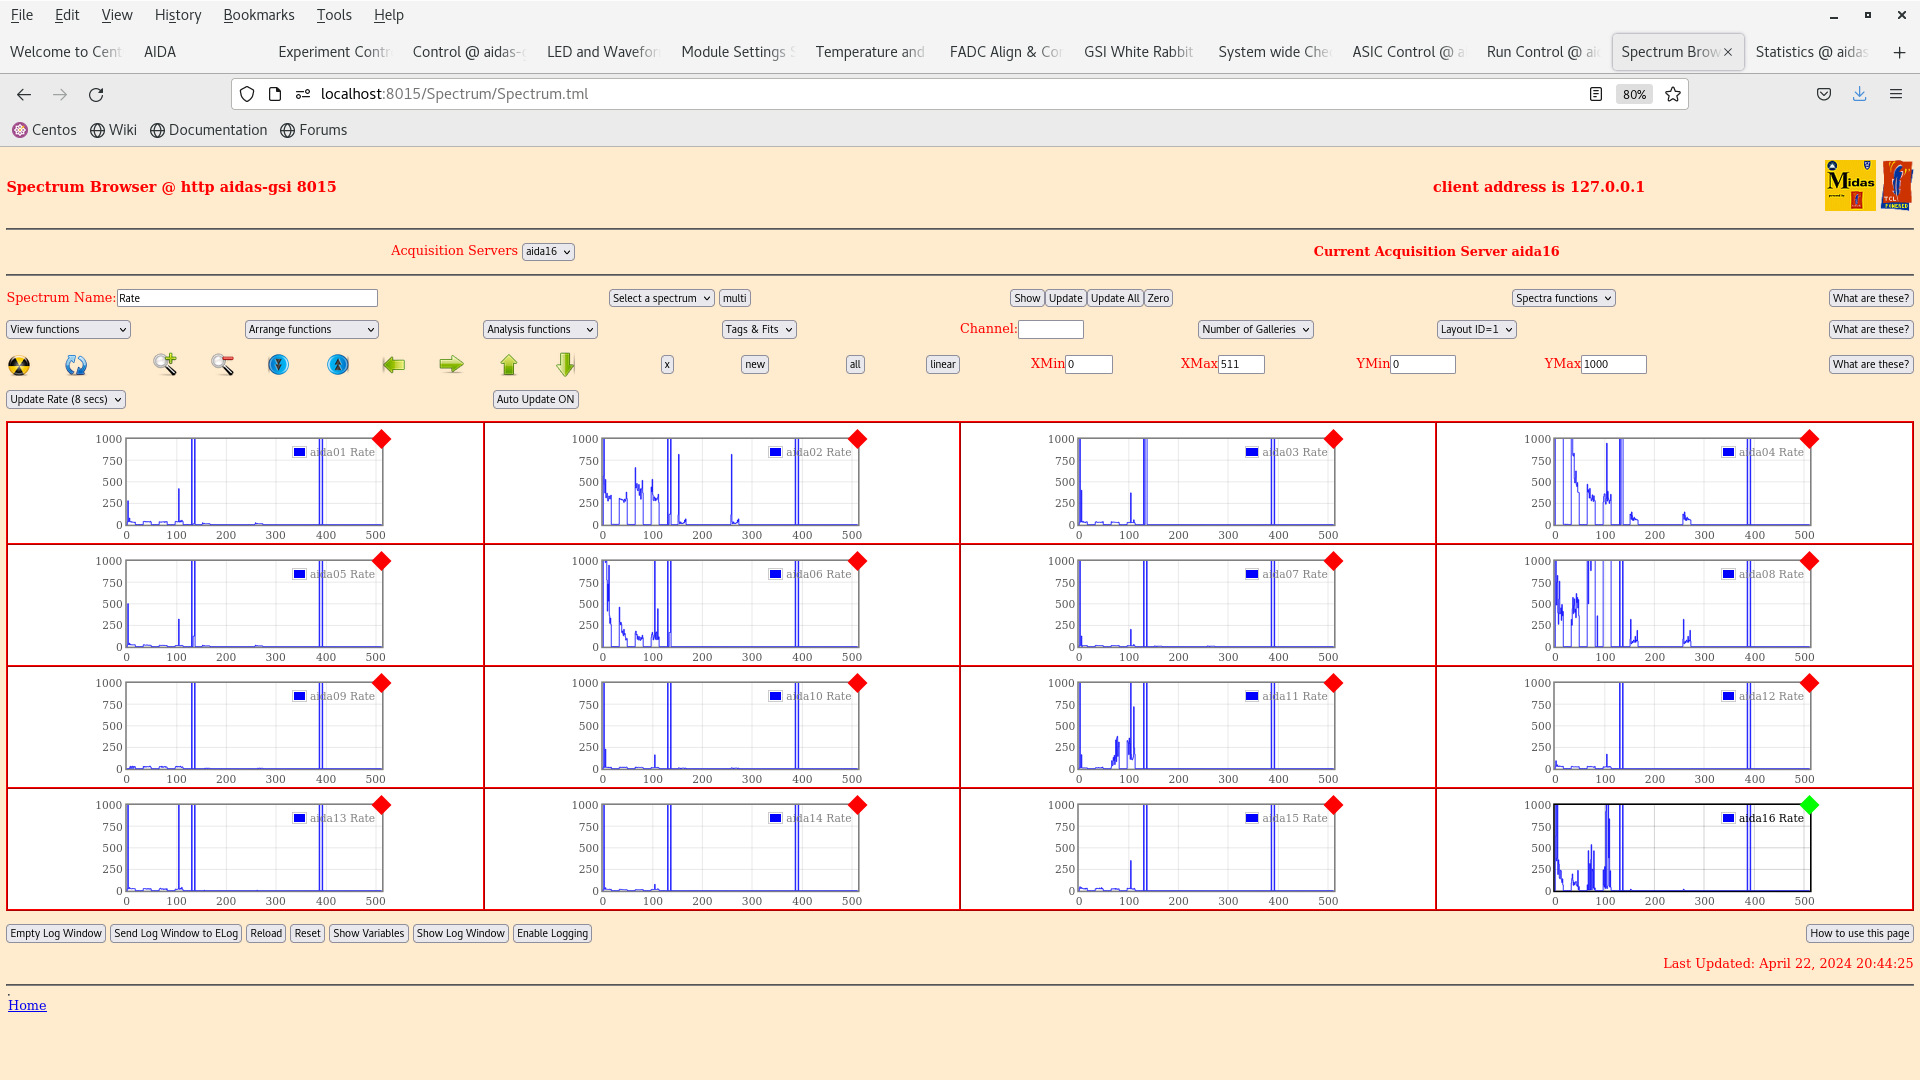This screenshot has width=1920, height=1080.
Task: Click the Tcl feather logo icon
Action: point(1897,185)
